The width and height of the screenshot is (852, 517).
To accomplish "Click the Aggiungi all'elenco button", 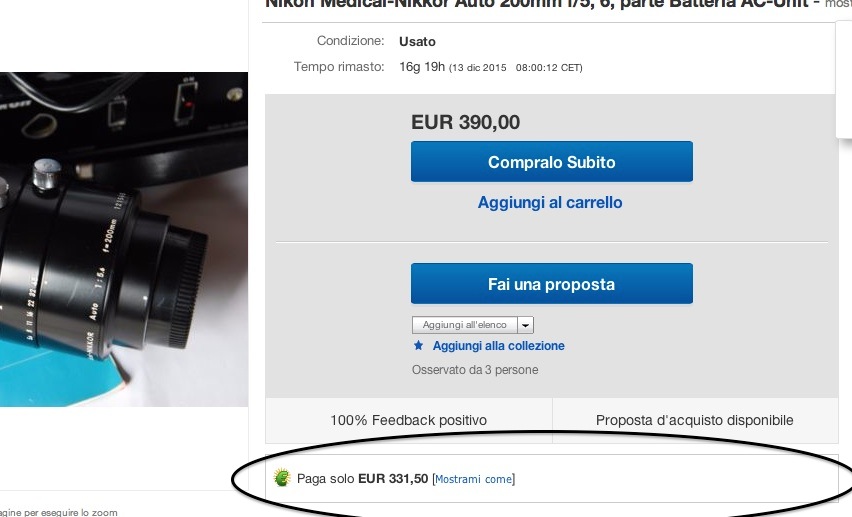I will tap(465, 325).
